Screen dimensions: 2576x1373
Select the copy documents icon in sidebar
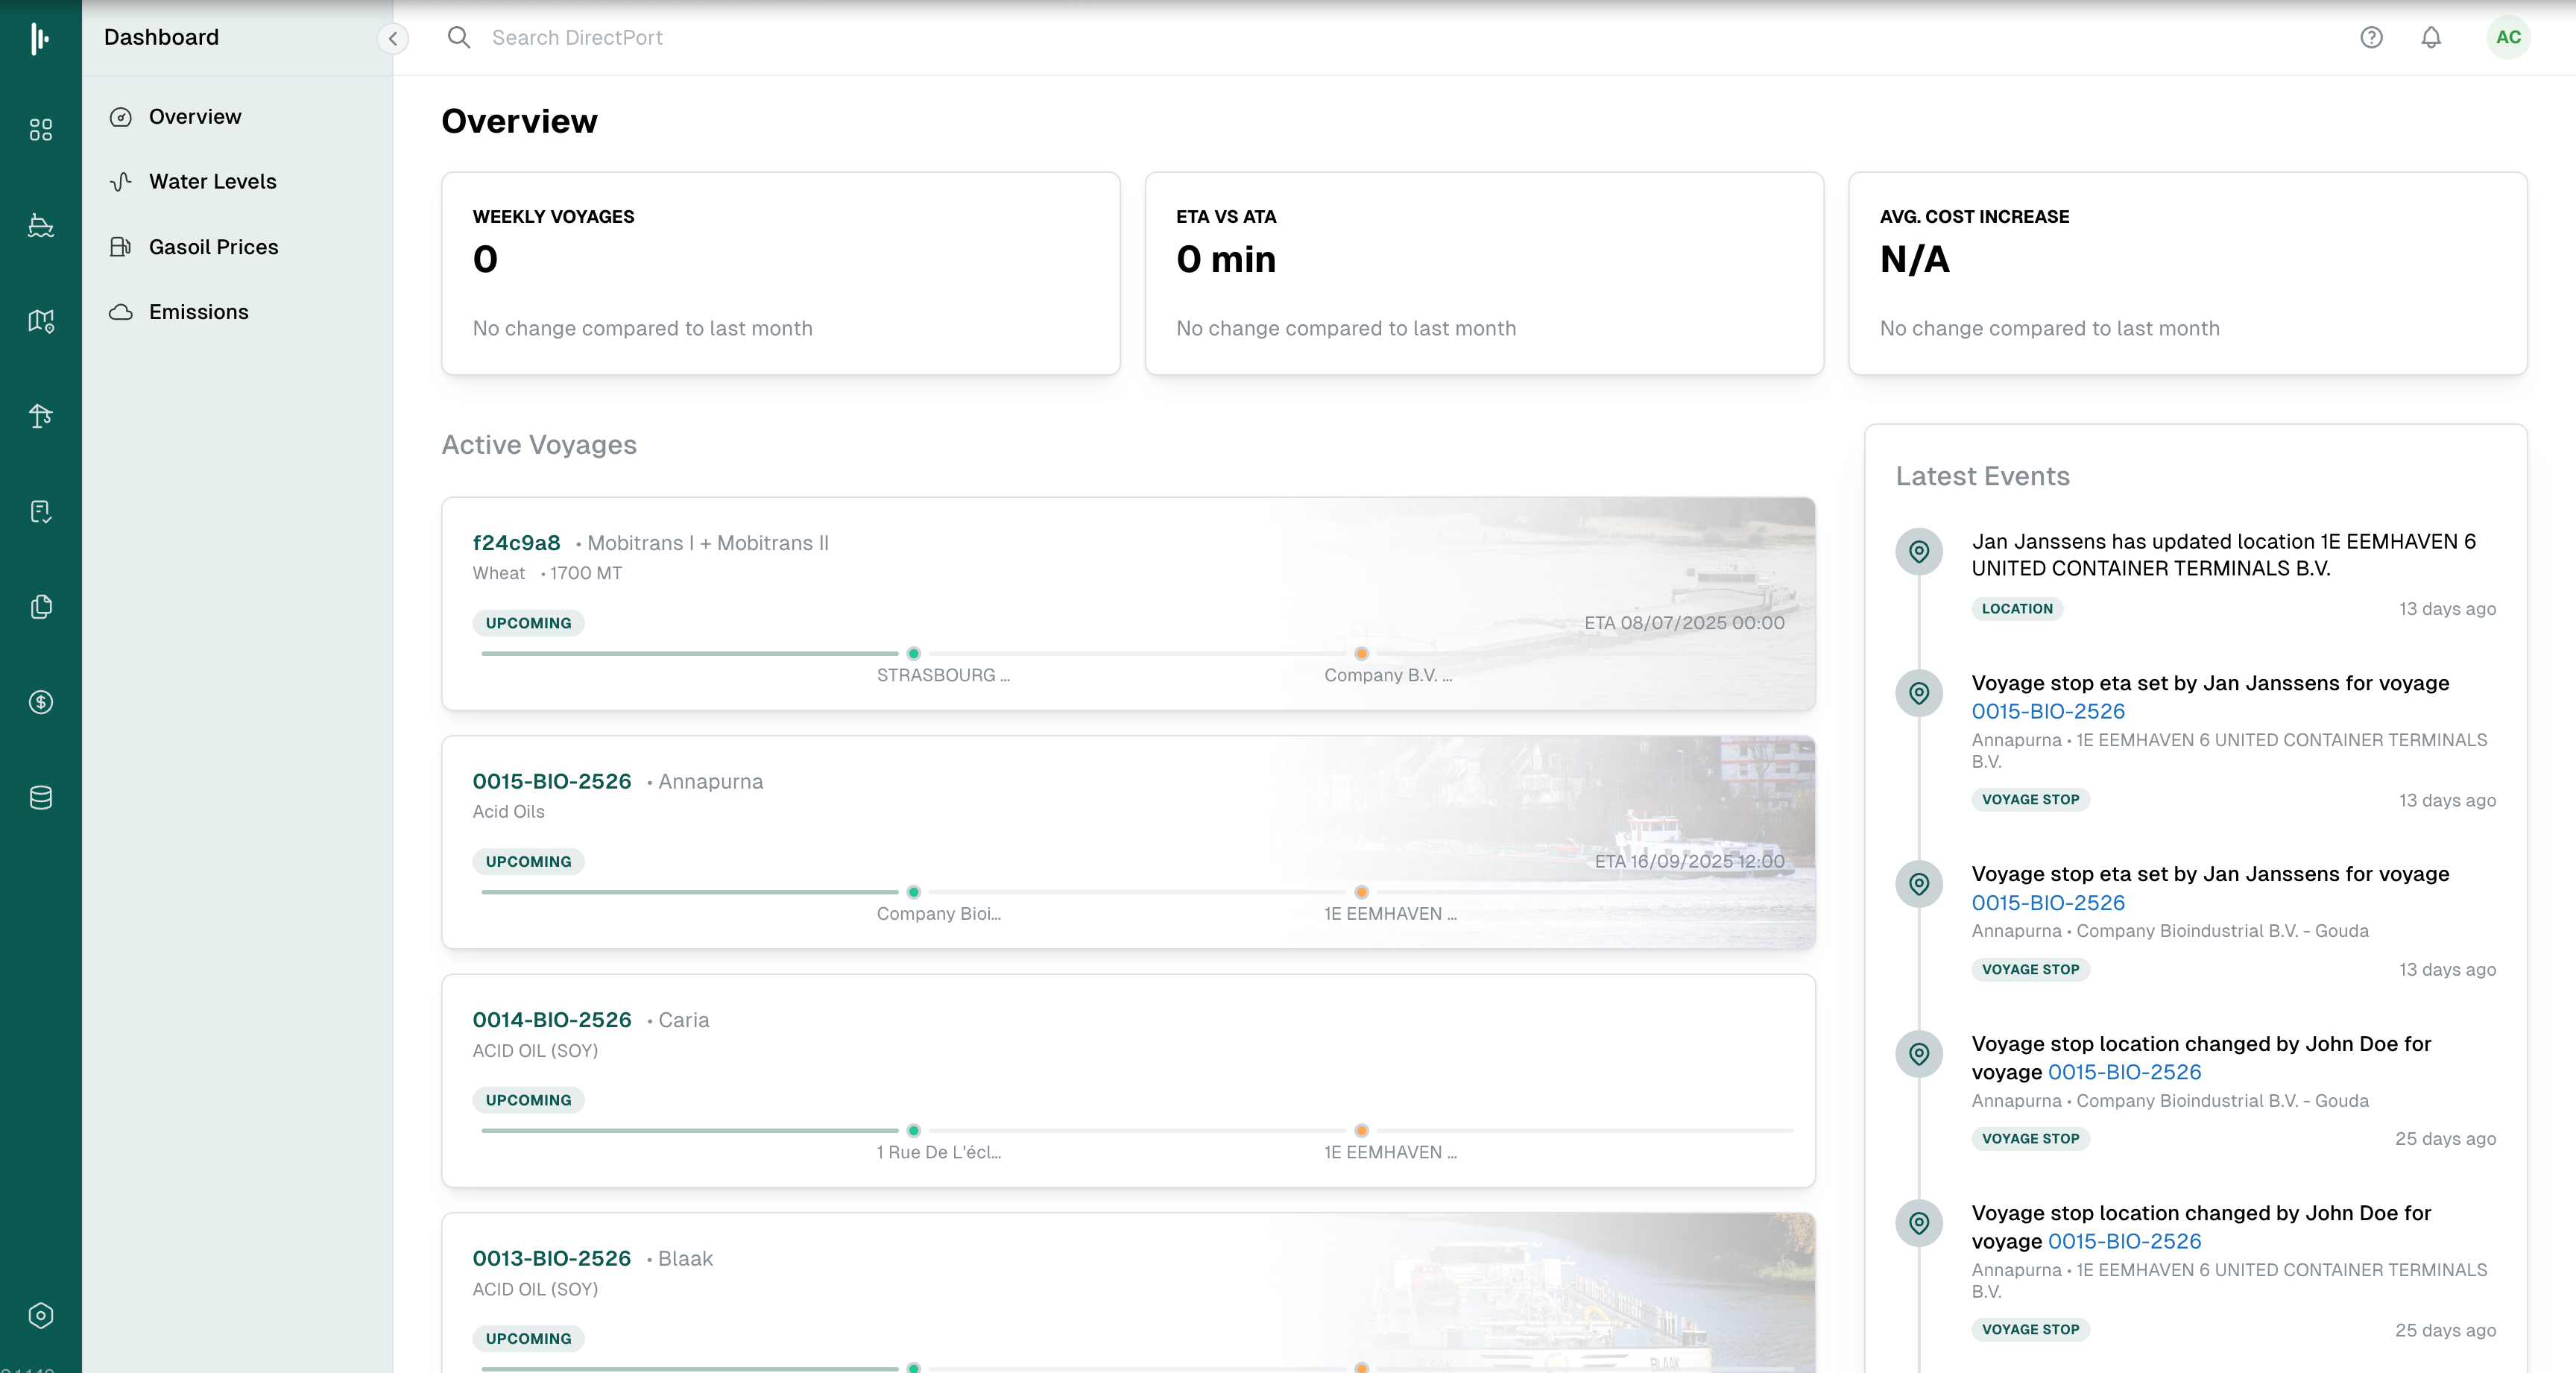coord(40,606)
